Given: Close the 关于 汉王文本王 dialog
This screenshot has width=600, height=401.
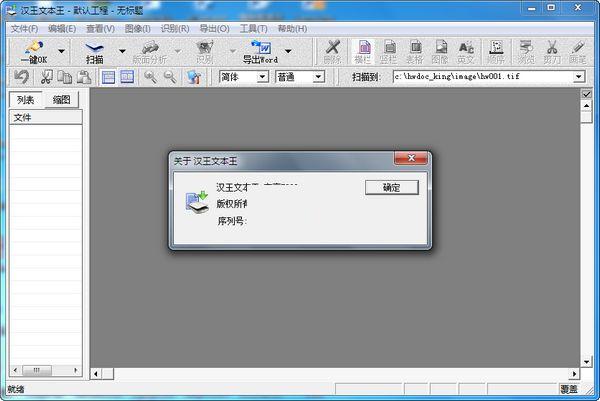Looking at the screenshot, I should (411, 158).
